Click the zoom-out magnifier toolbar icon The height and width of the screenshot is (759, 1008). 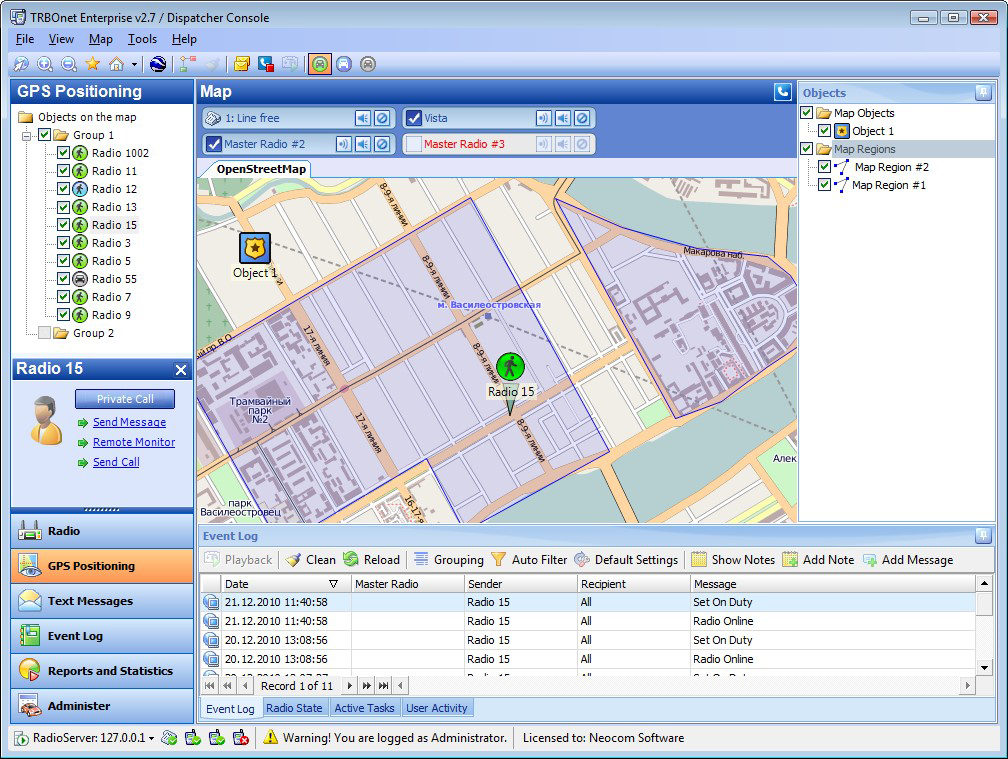pyautogui.click(x=69, y=64)
